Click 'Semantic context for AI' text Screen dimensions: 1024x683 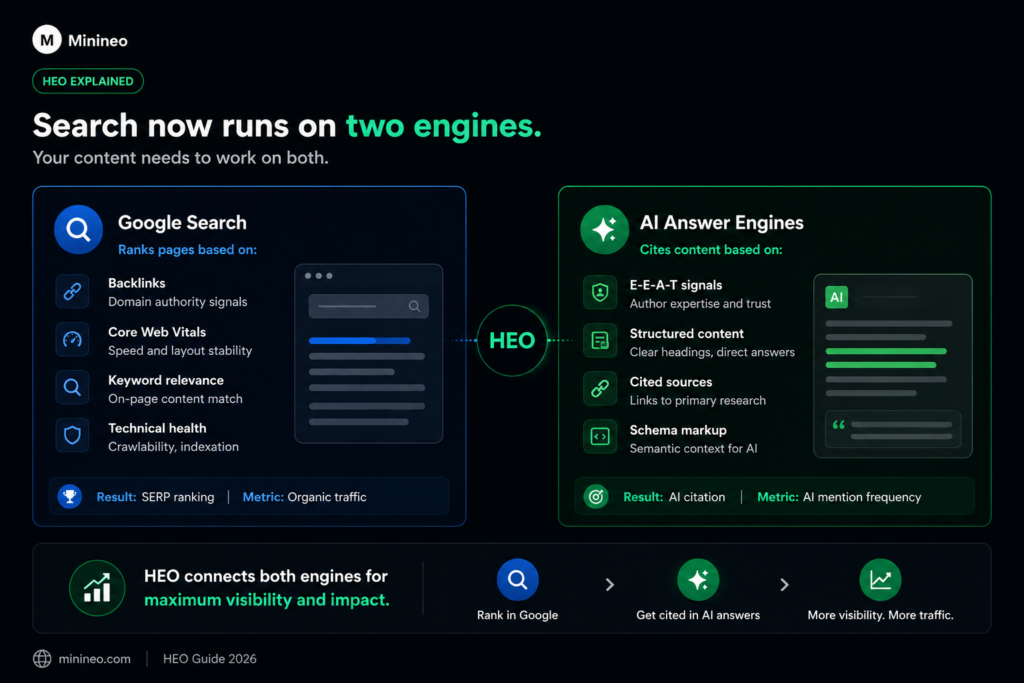click(x=694, y=449)
